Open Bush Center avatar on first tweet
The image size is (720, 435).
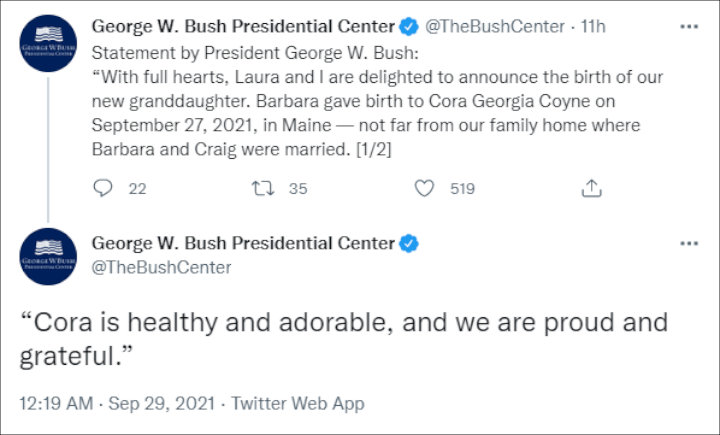48,43
